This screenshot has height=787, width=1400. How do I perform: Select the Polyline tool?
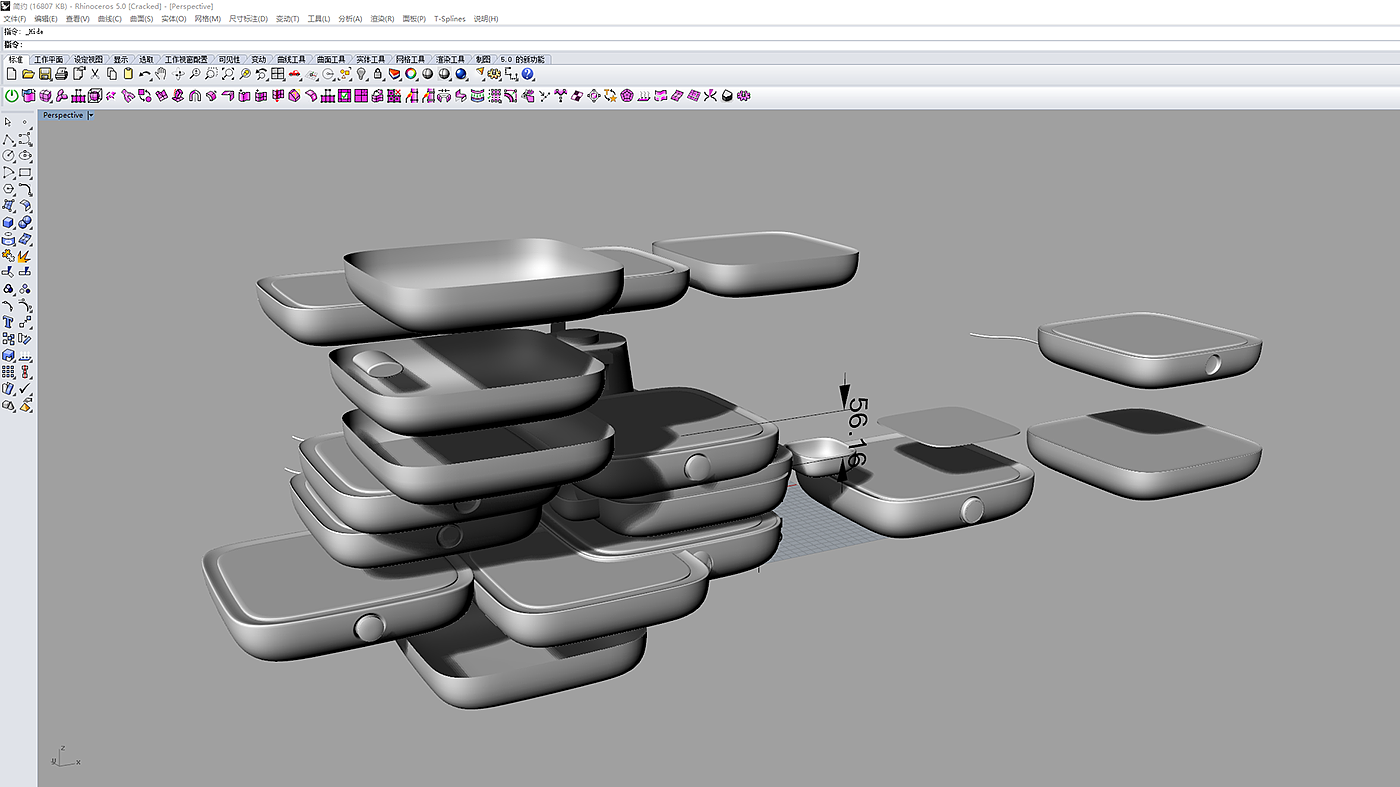(9, 139)
